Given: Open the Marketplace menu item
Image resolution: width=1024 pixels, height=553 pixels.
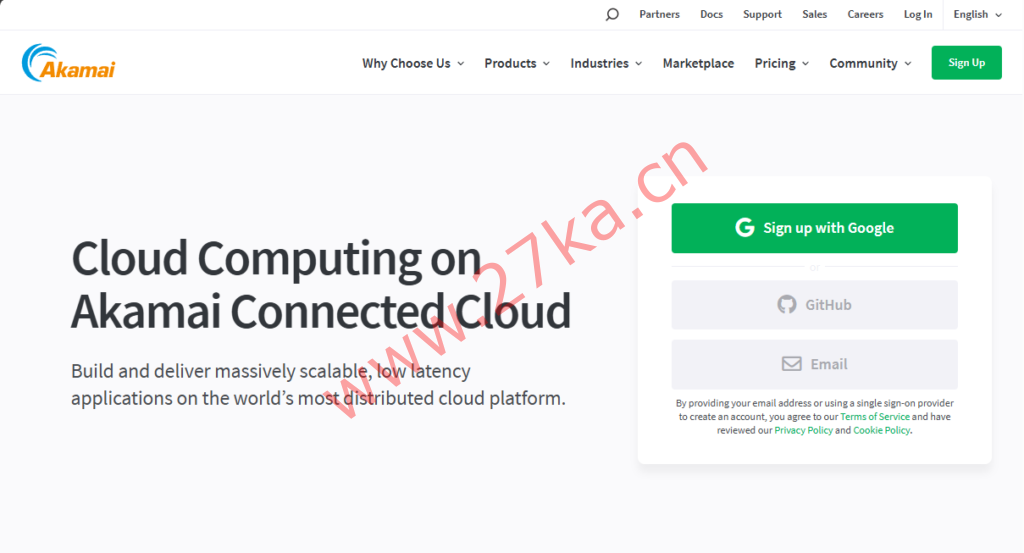Looking at the screenshot, I should [698, 63].
